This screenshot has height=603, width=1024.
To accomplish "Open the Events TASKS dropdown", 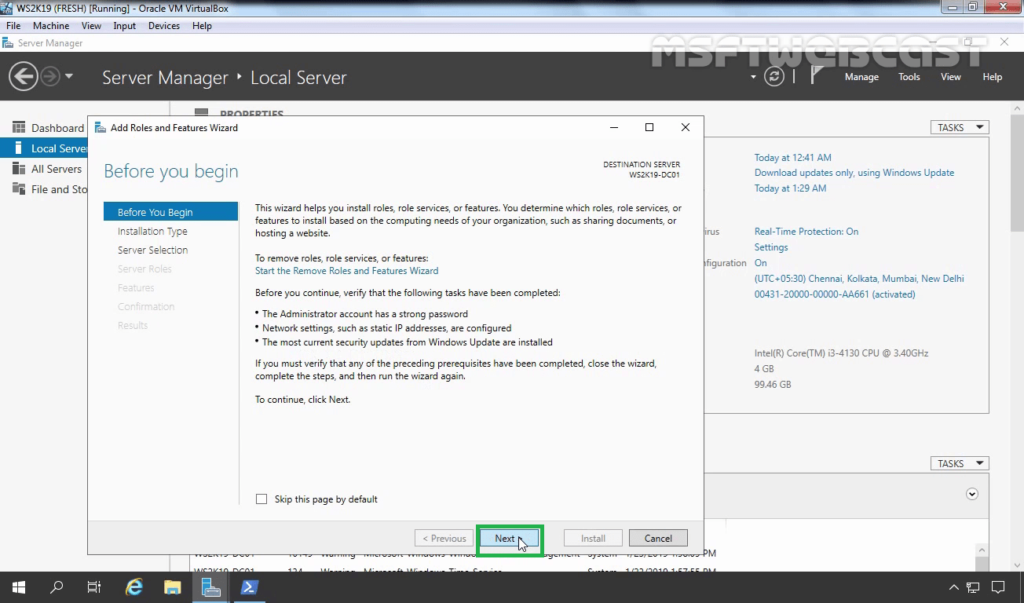I will pos(959,463).
